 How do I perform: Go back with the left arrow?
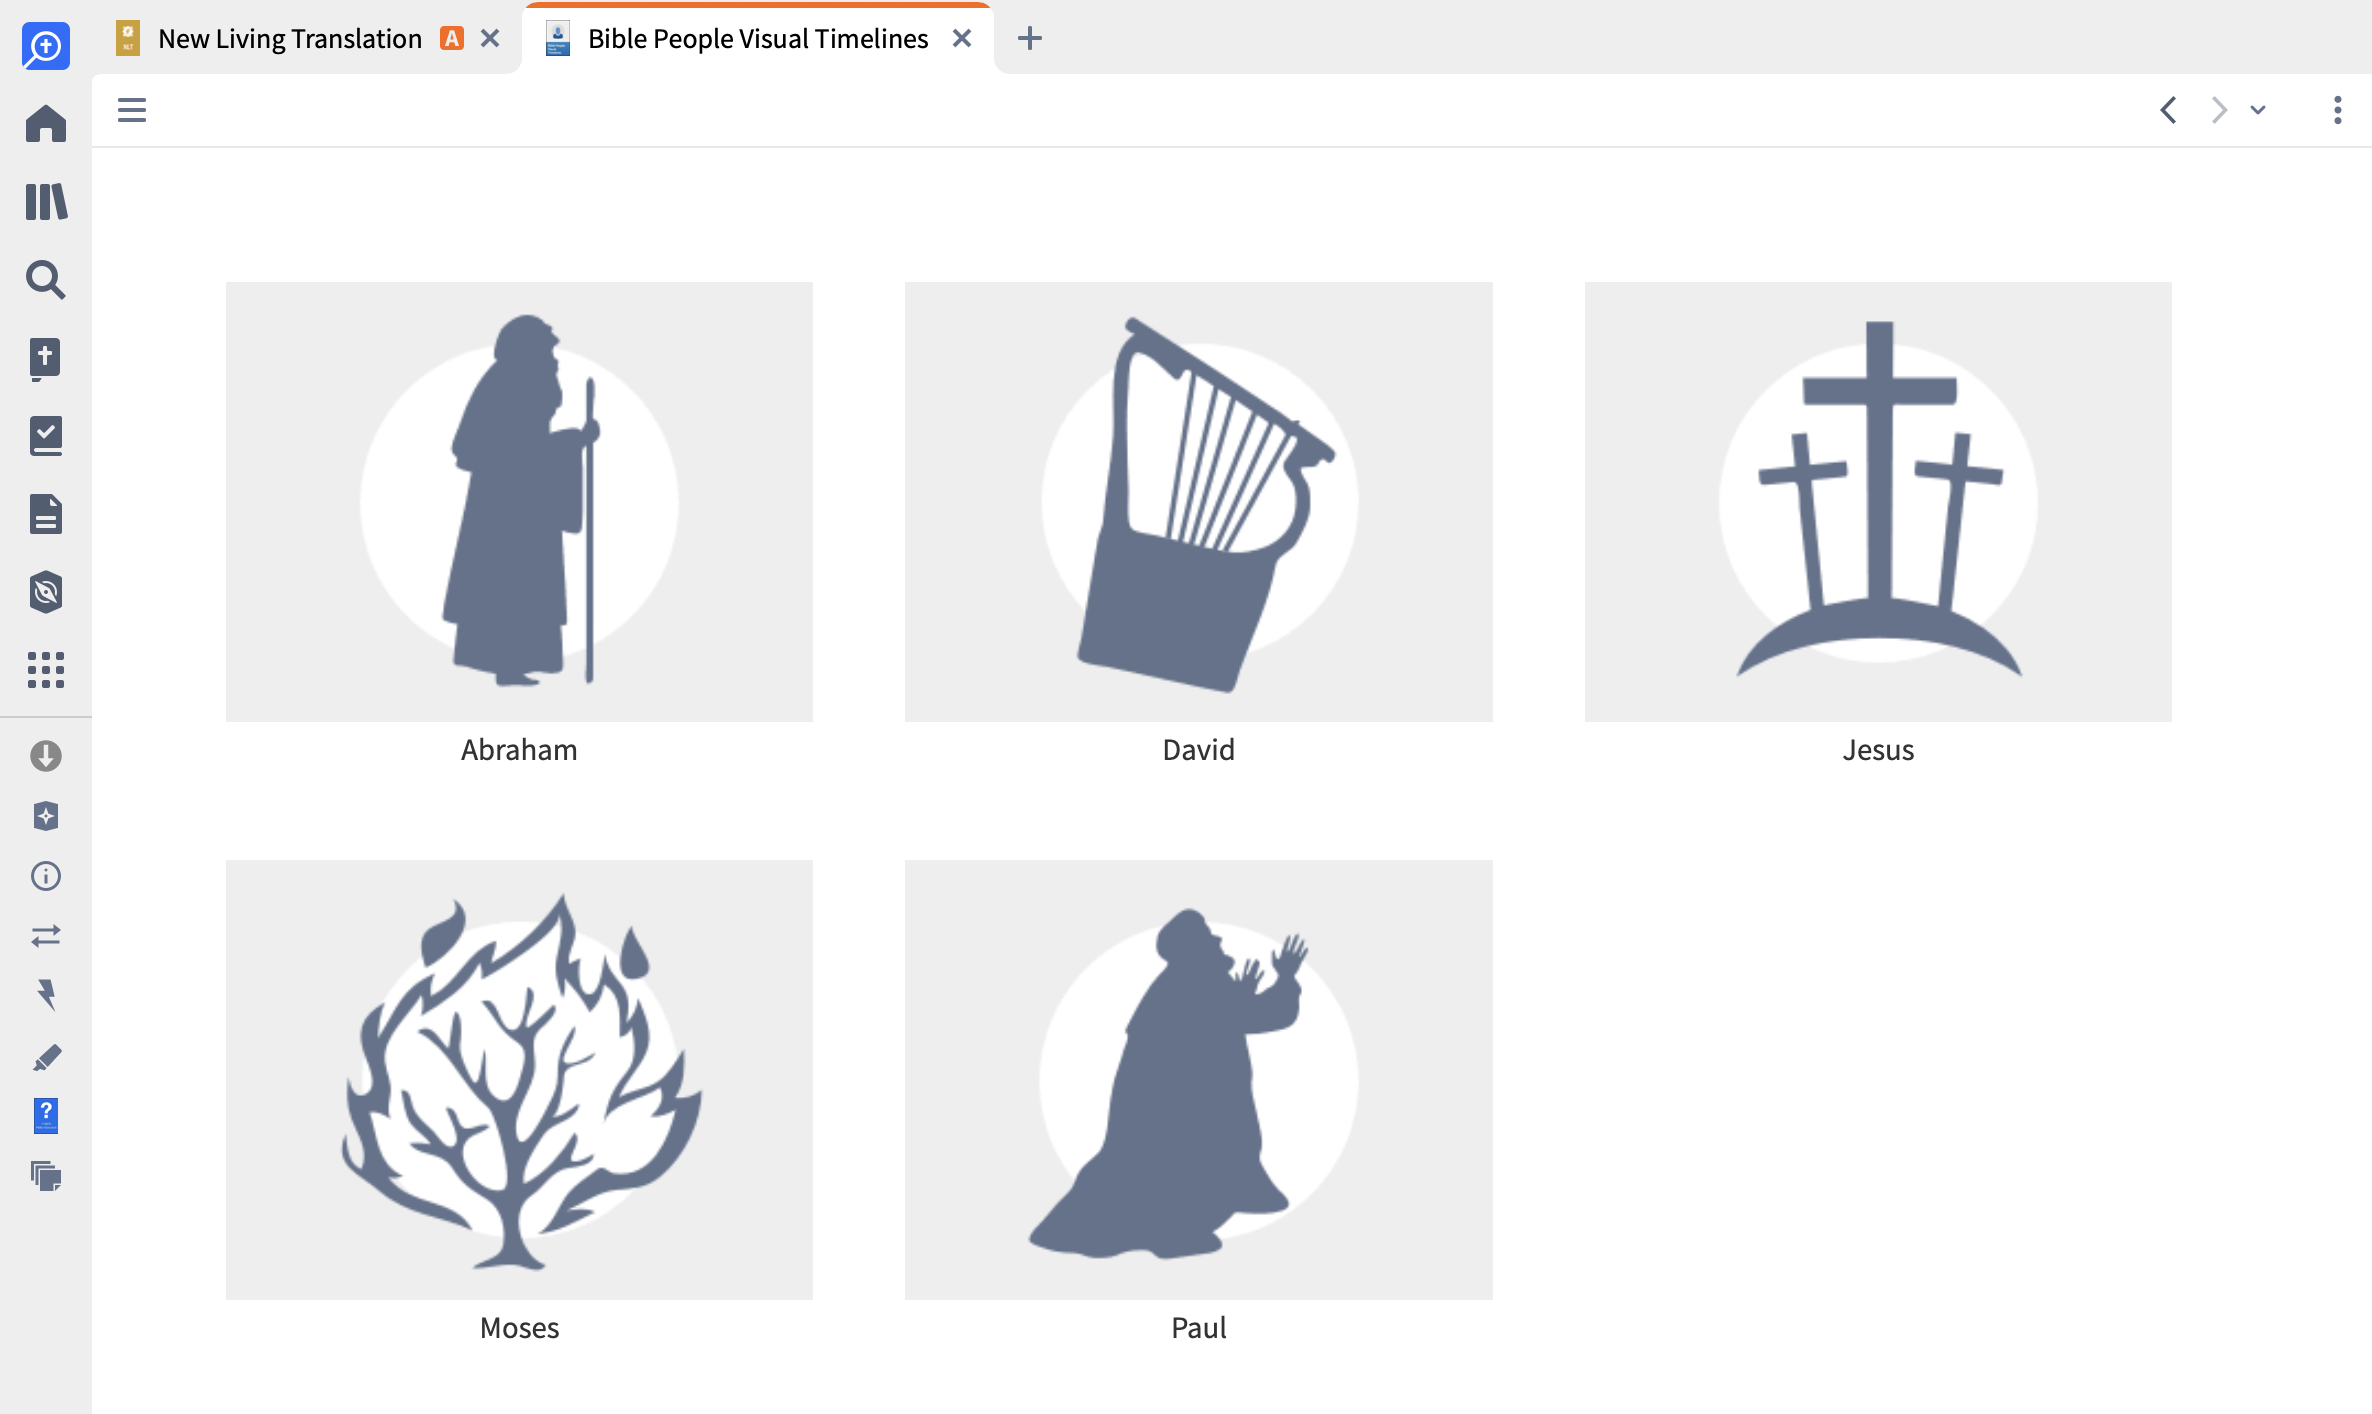point(2168,110)
